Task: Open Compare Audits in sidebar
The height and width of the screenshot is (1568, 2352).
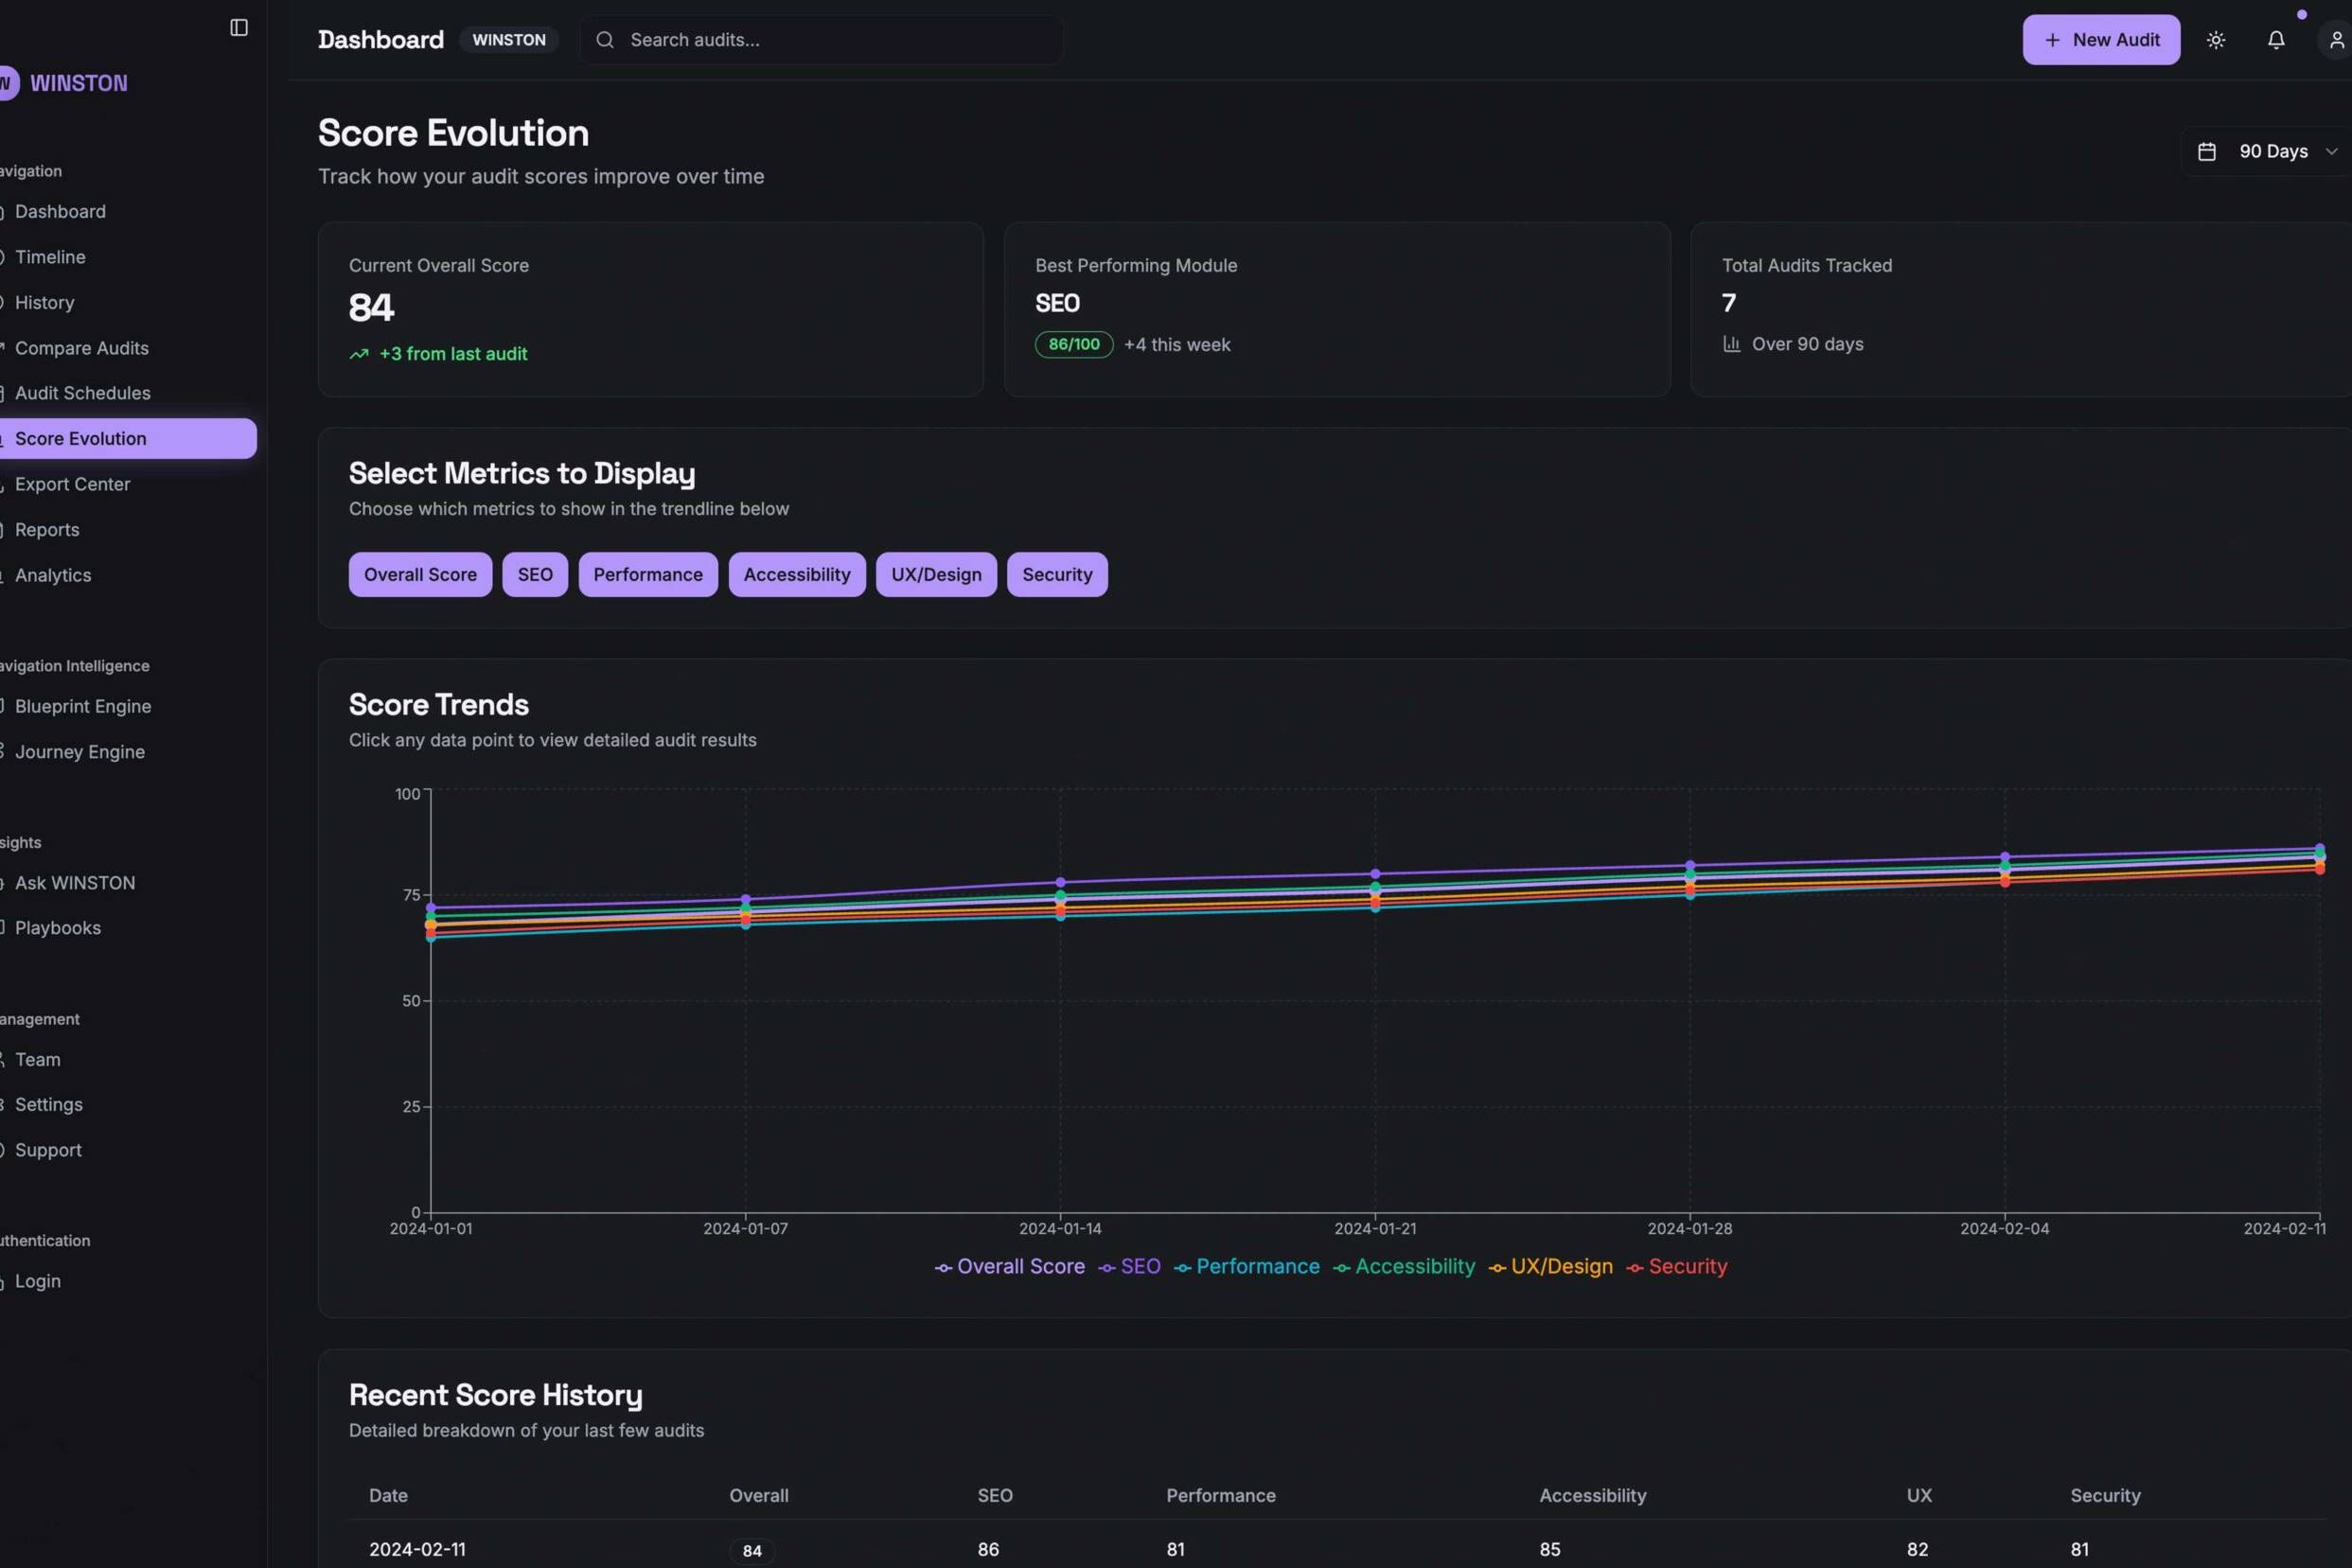Action: pyautogui.click(x=81, y=348)
